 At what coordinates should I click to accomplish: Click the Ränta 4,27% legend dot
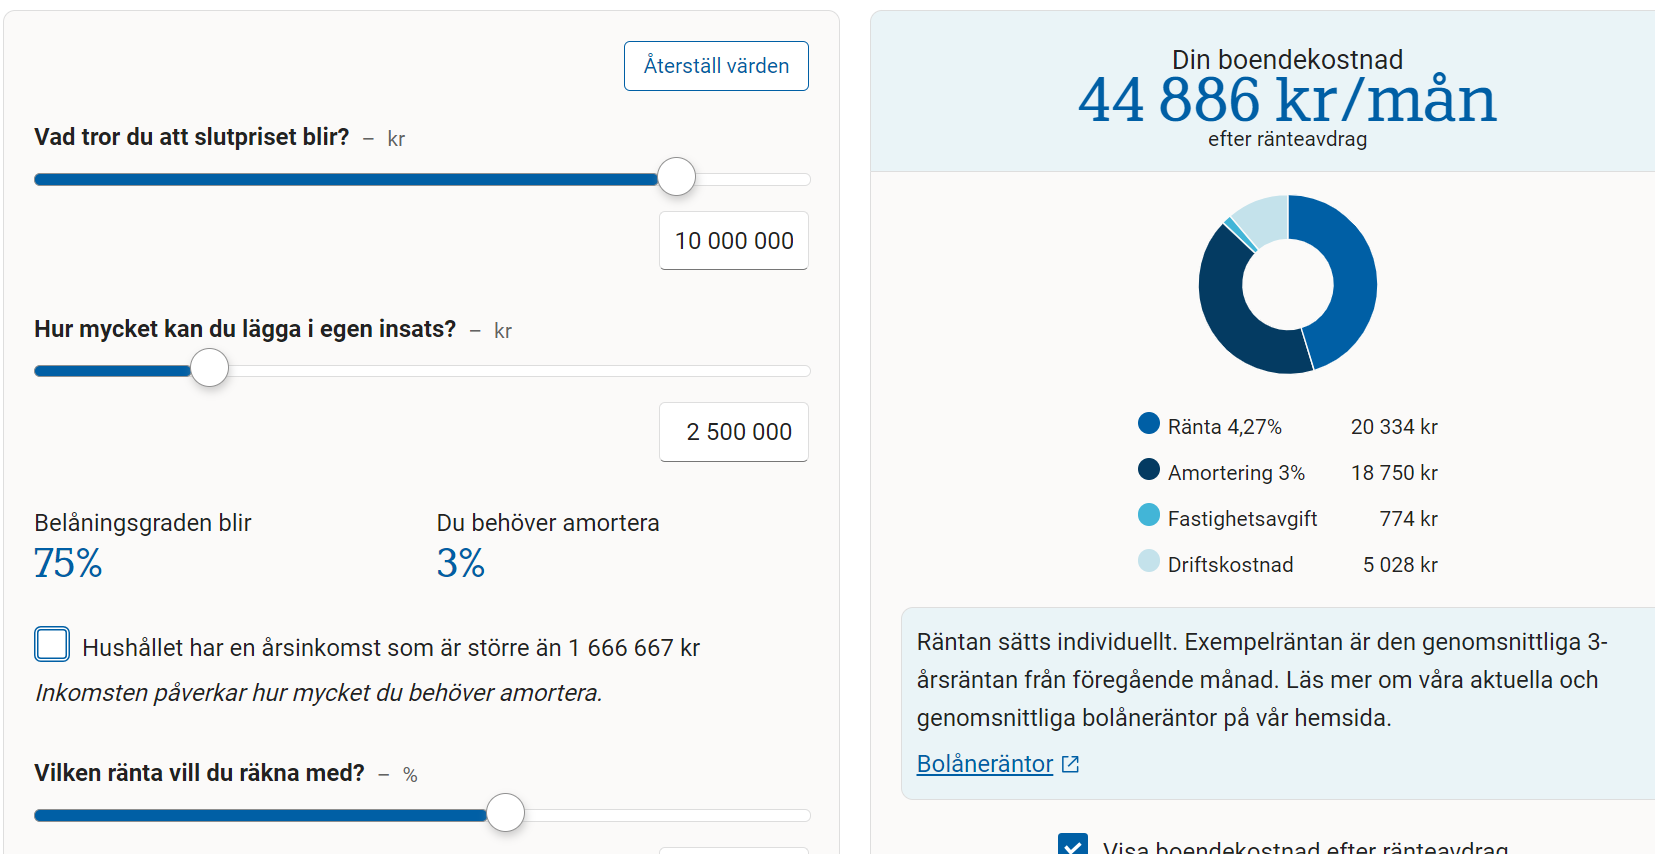tap(1149, 424)
